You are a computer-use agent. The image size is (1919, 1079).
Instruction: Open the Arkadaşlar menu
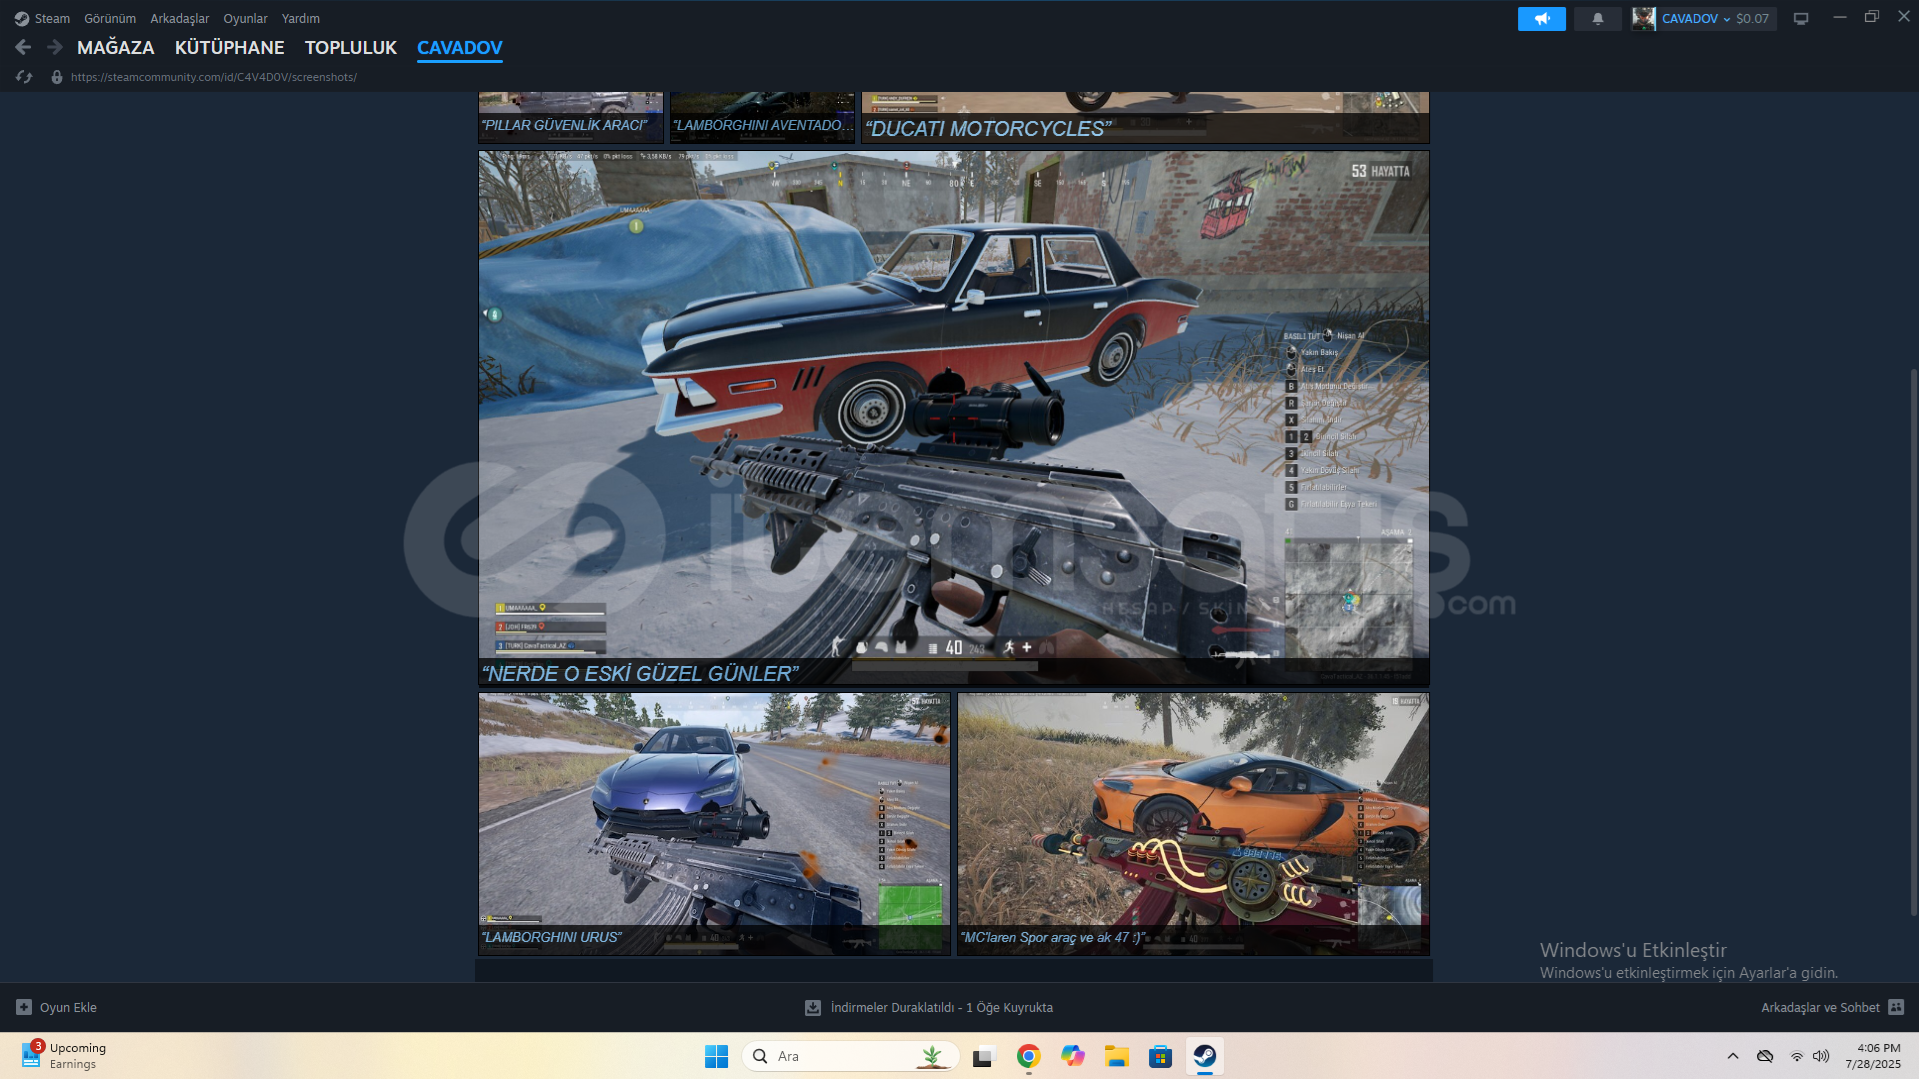(180, 18)
